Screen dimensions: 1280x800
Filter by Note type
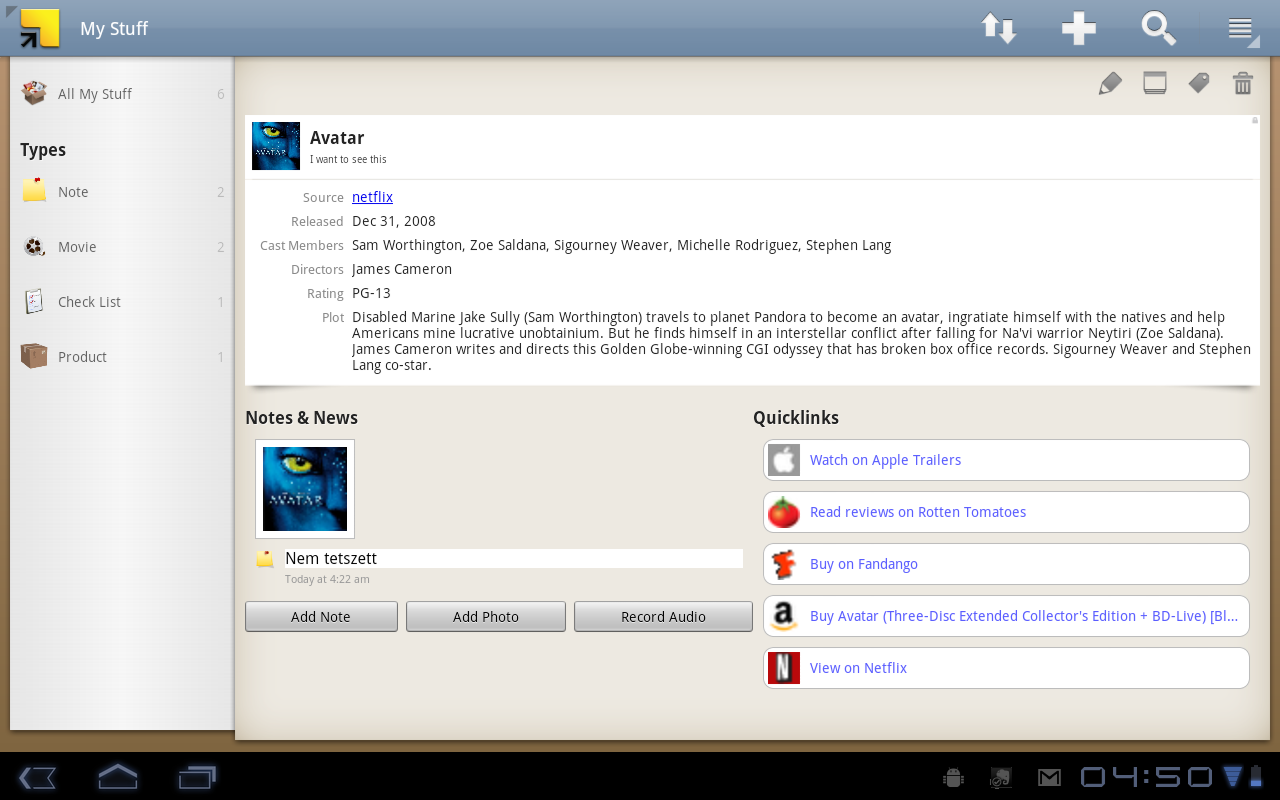point(122,192)
